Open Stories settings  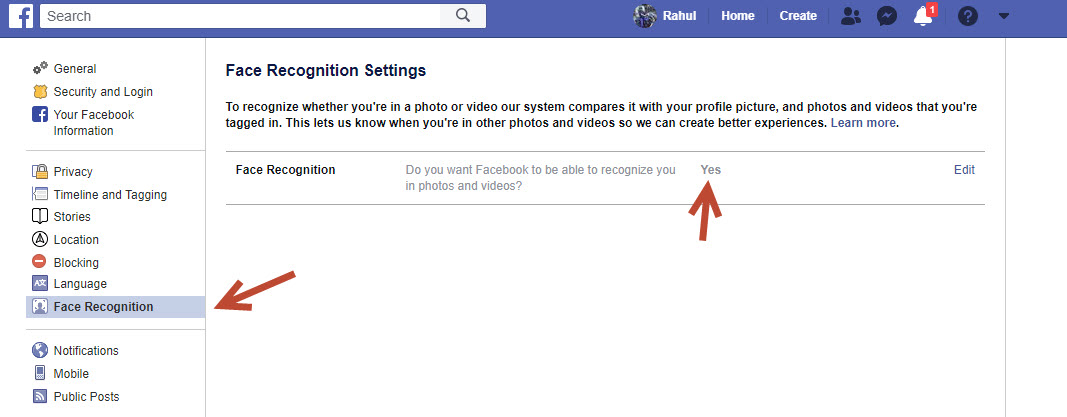[x=72, y=217]
